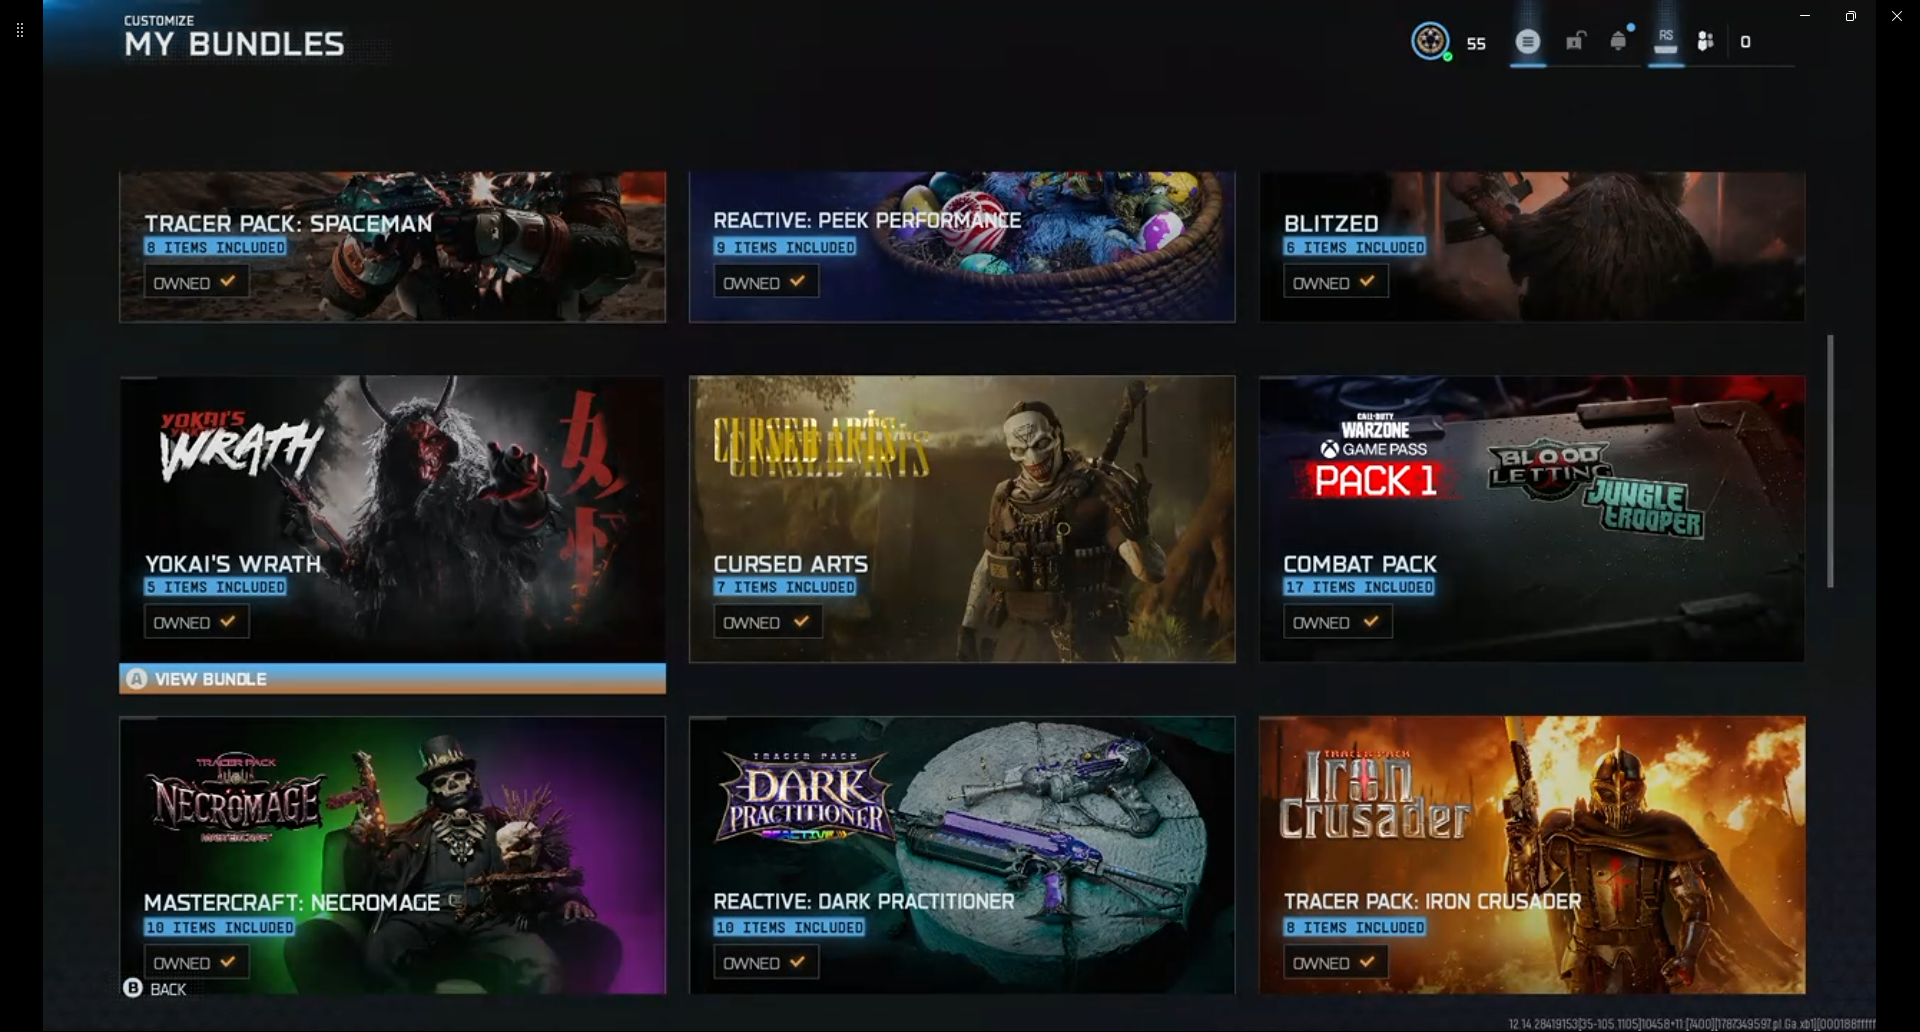Open the player rank emblem profile
This screenshot has height=1032, width=1920.
point(1430,41)
